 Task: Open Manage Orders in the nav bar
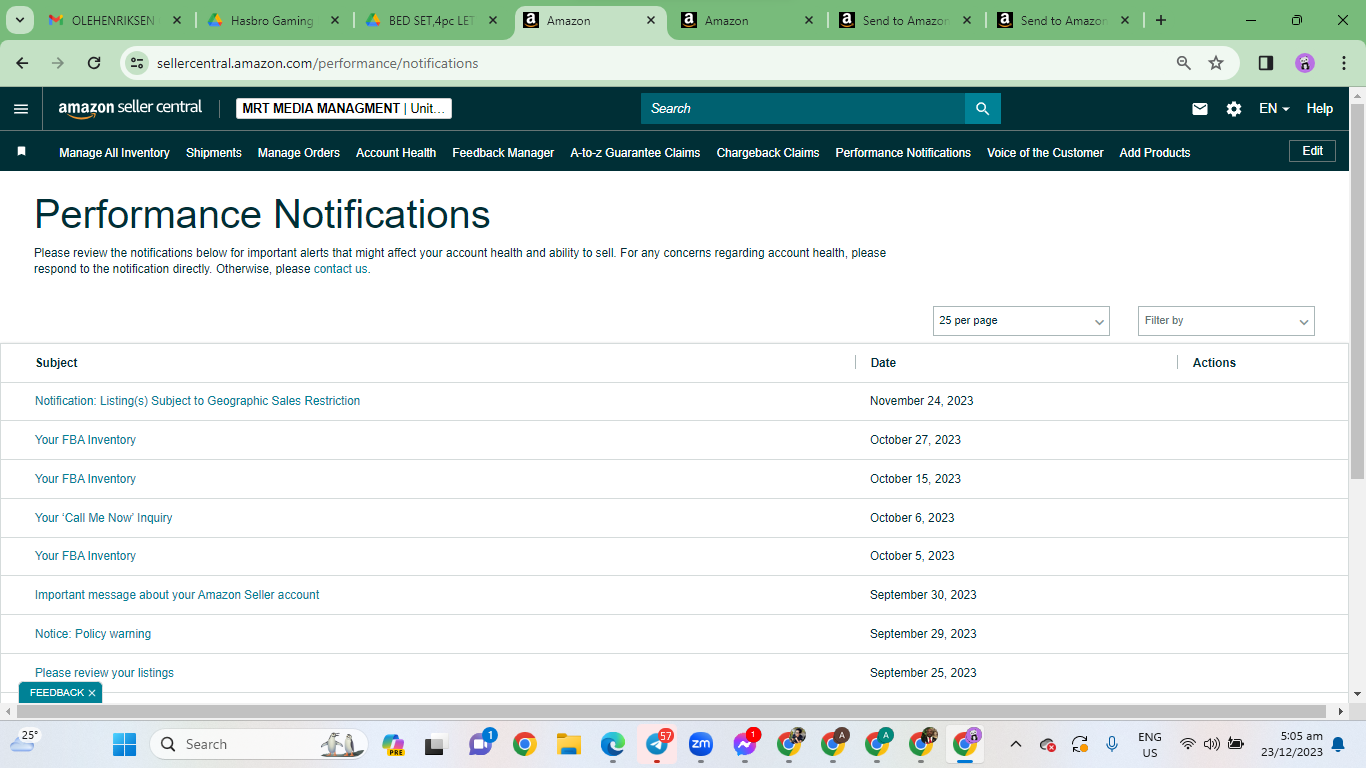point(299,153)
